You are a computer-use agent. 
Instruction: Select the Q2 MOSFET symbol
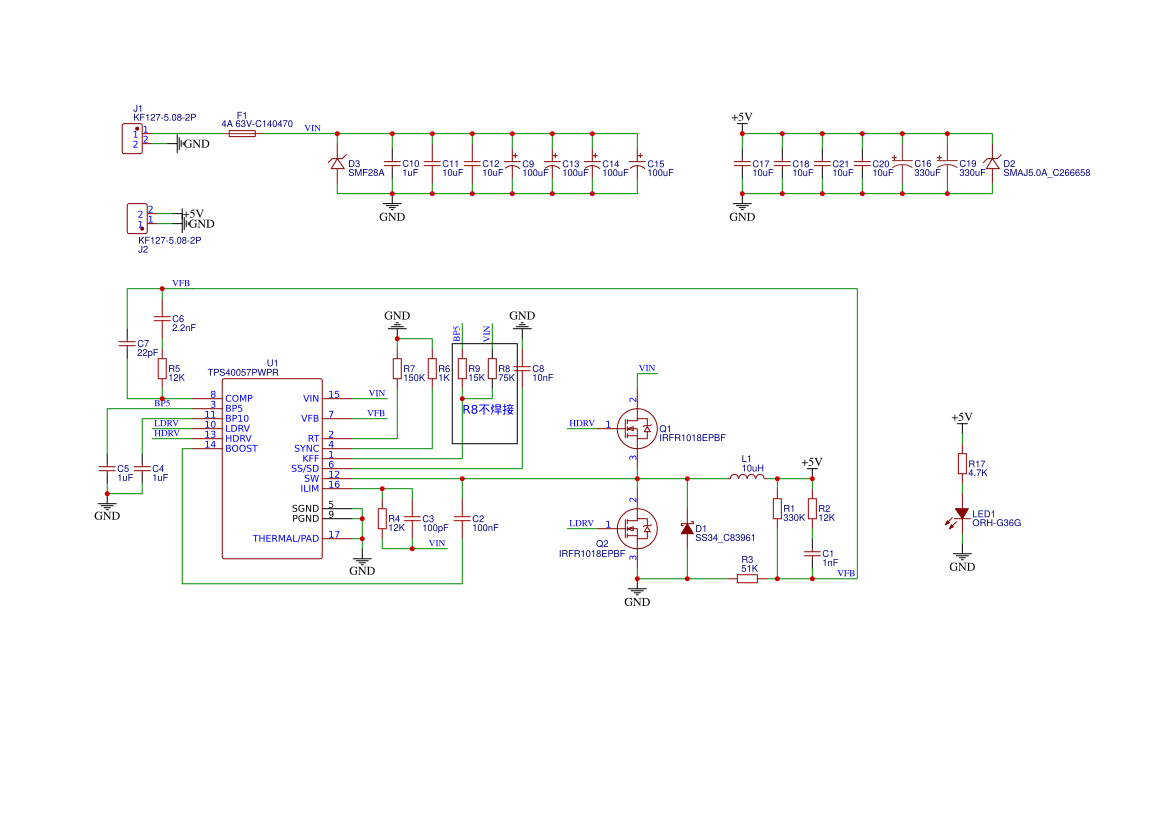coord(636,529)
